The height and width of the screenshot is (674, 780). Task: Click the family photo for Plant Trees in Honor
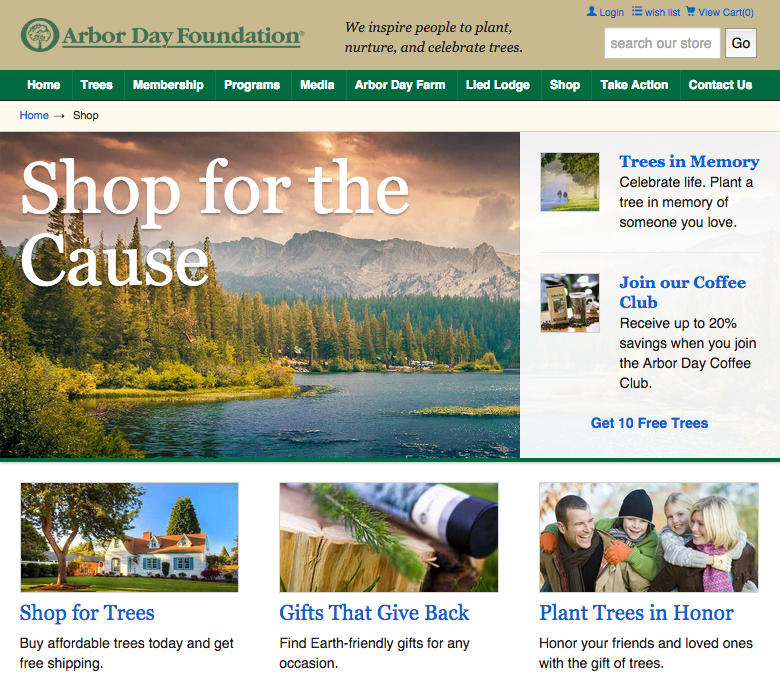tap(649, 537)
